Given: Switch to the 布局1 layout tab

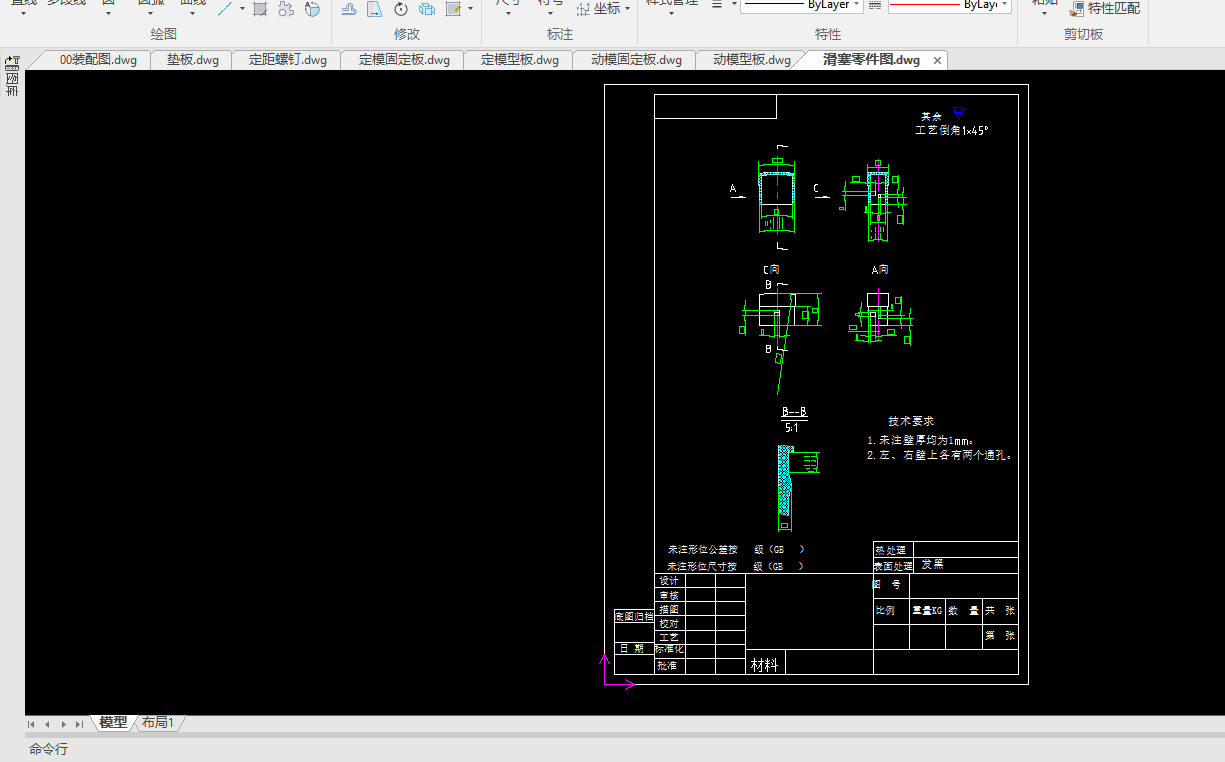Looking at the screenshot, I should [157, 723].
